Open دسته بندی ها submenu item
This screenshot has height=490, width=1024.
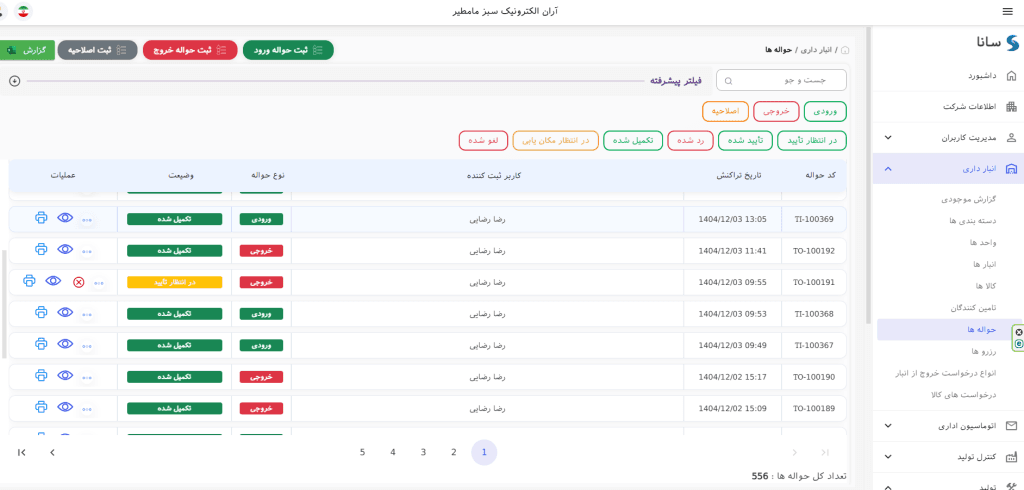point(972,221)
